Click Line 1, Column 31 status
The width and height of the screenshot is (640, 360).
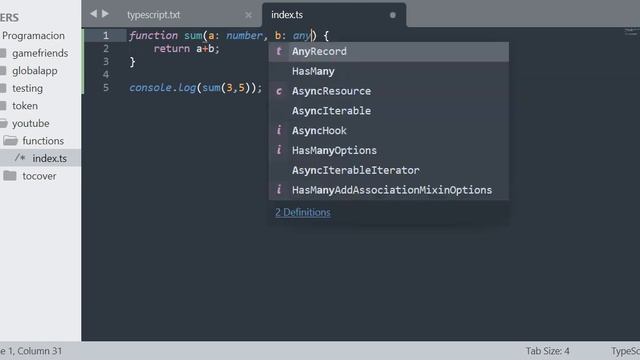pyautogui.click(x=31, y=351)
